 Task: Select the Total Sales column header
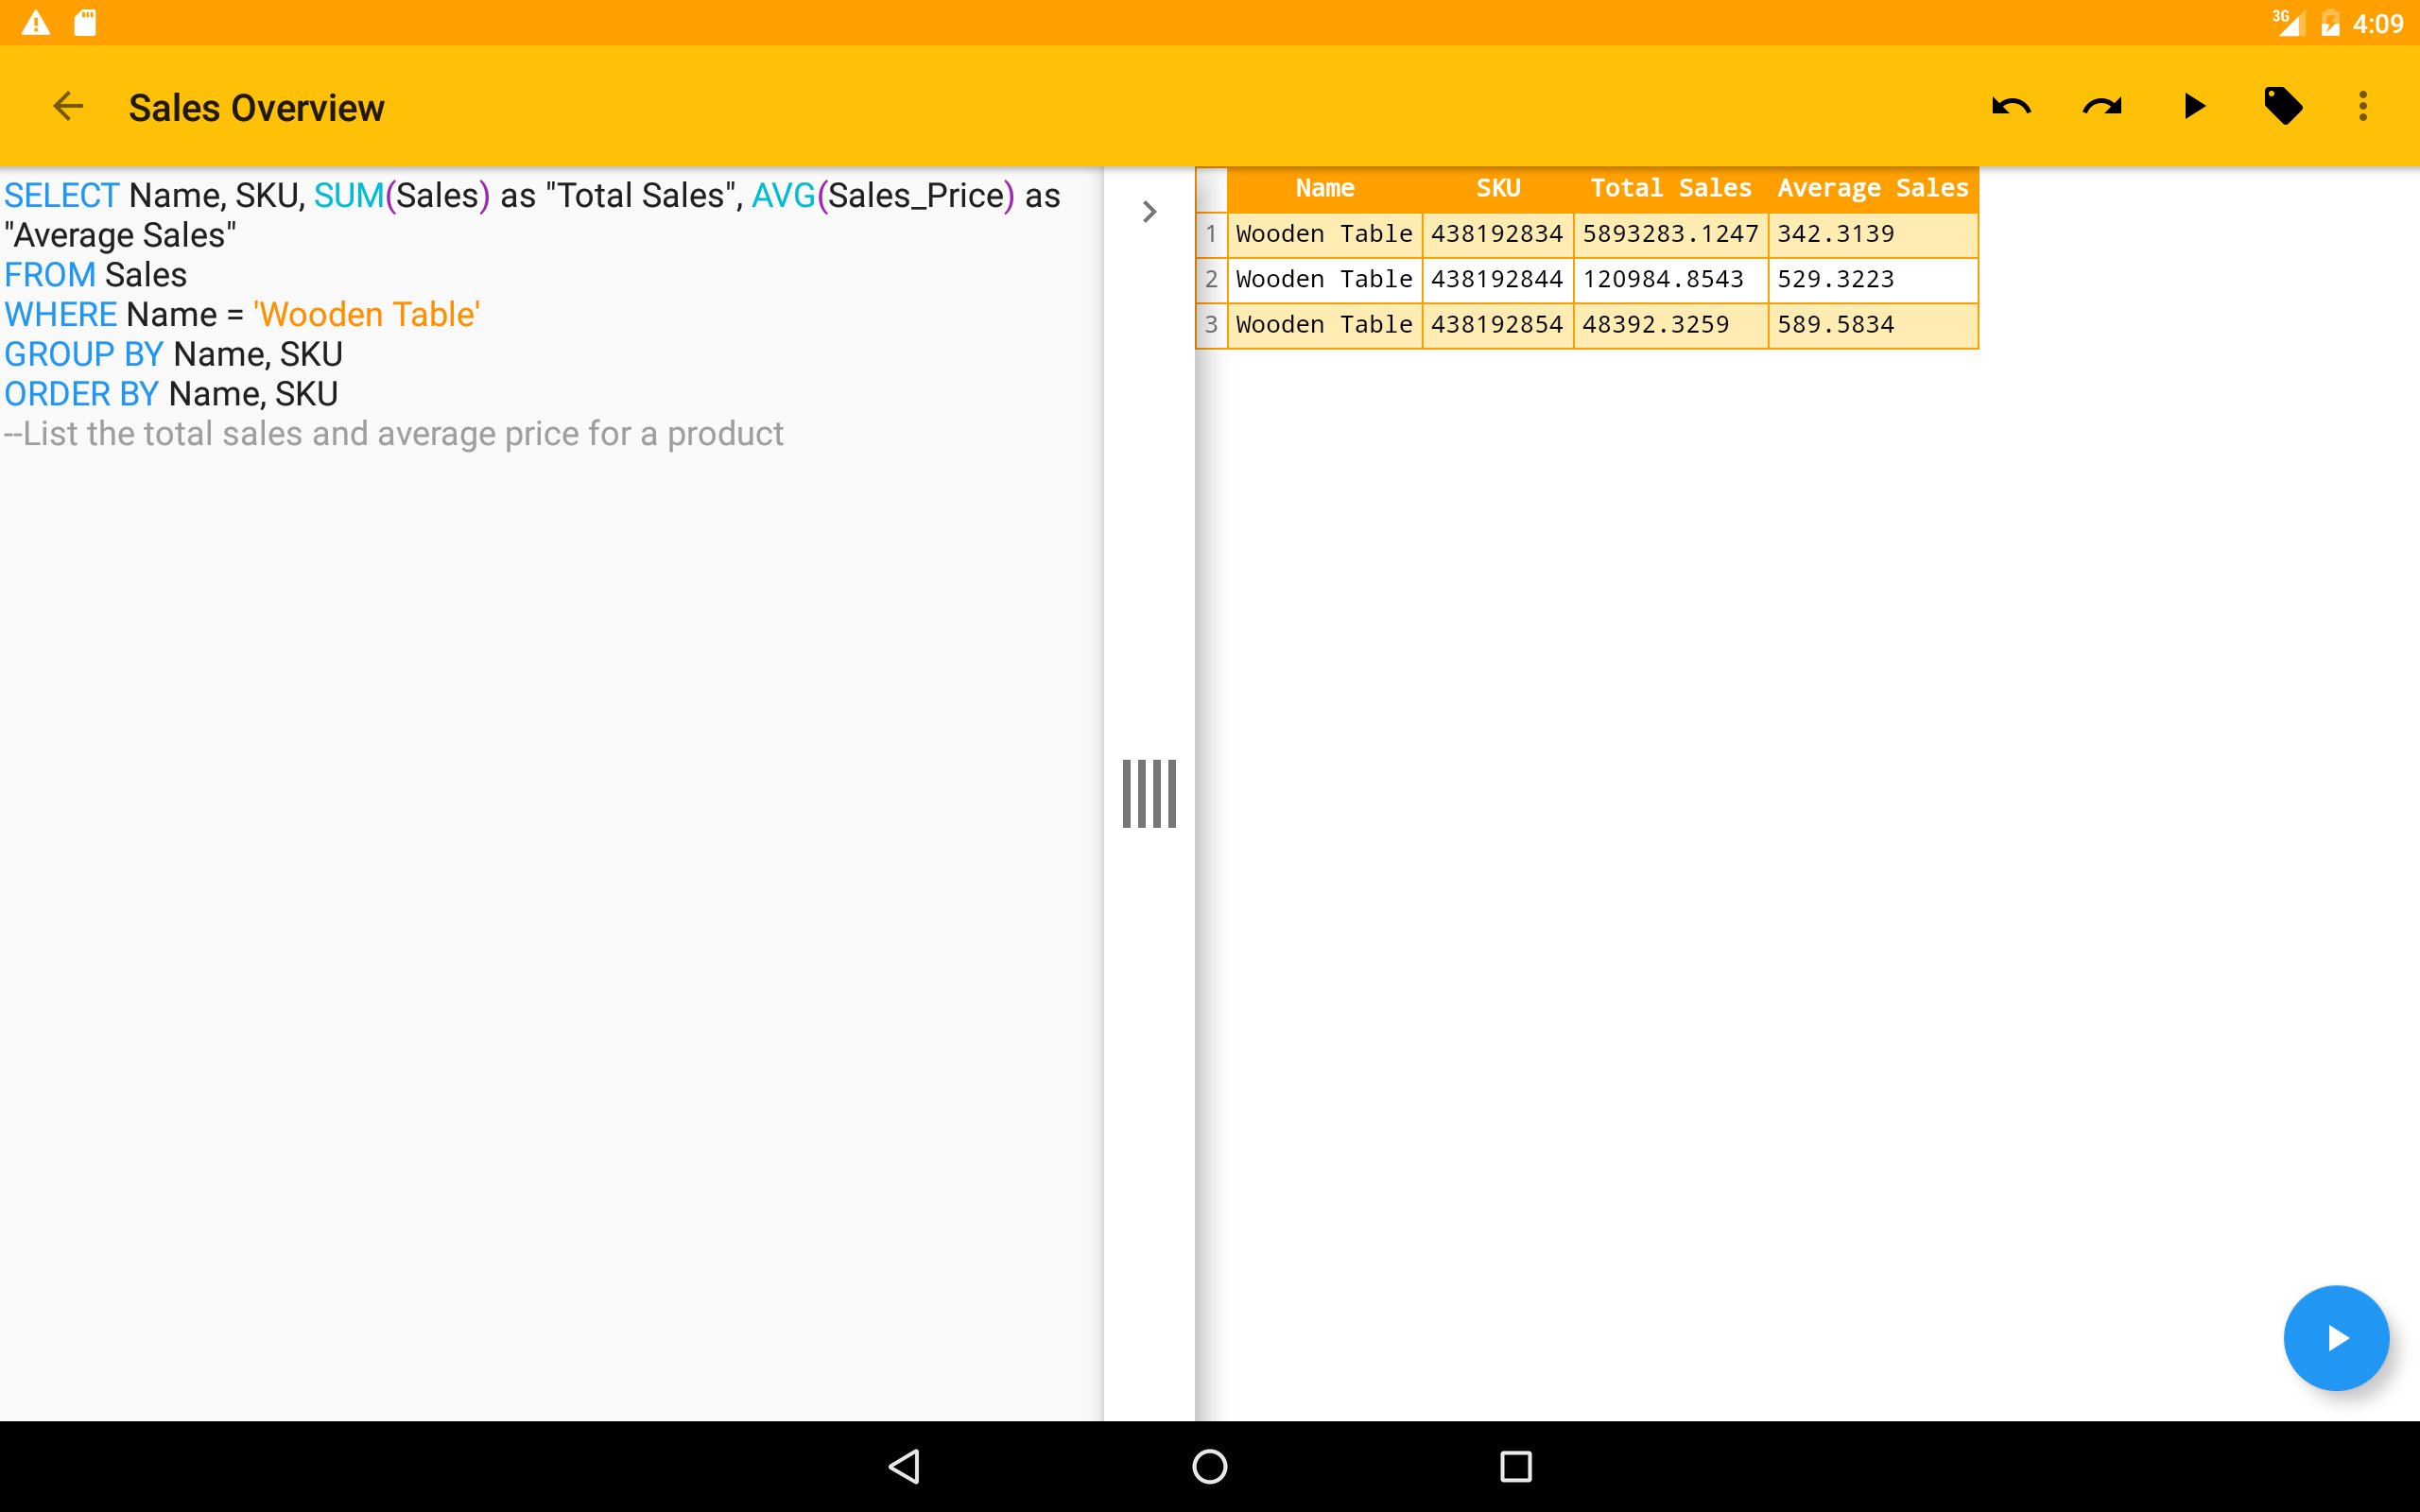tap(1670, 189)
